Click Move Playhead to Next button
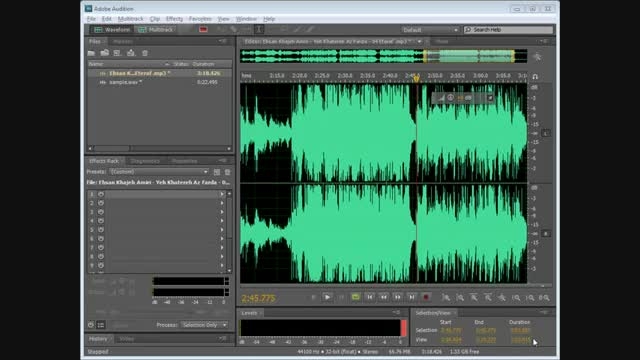Viewport: 640px width, 360px height. click(x=412, y=297)
